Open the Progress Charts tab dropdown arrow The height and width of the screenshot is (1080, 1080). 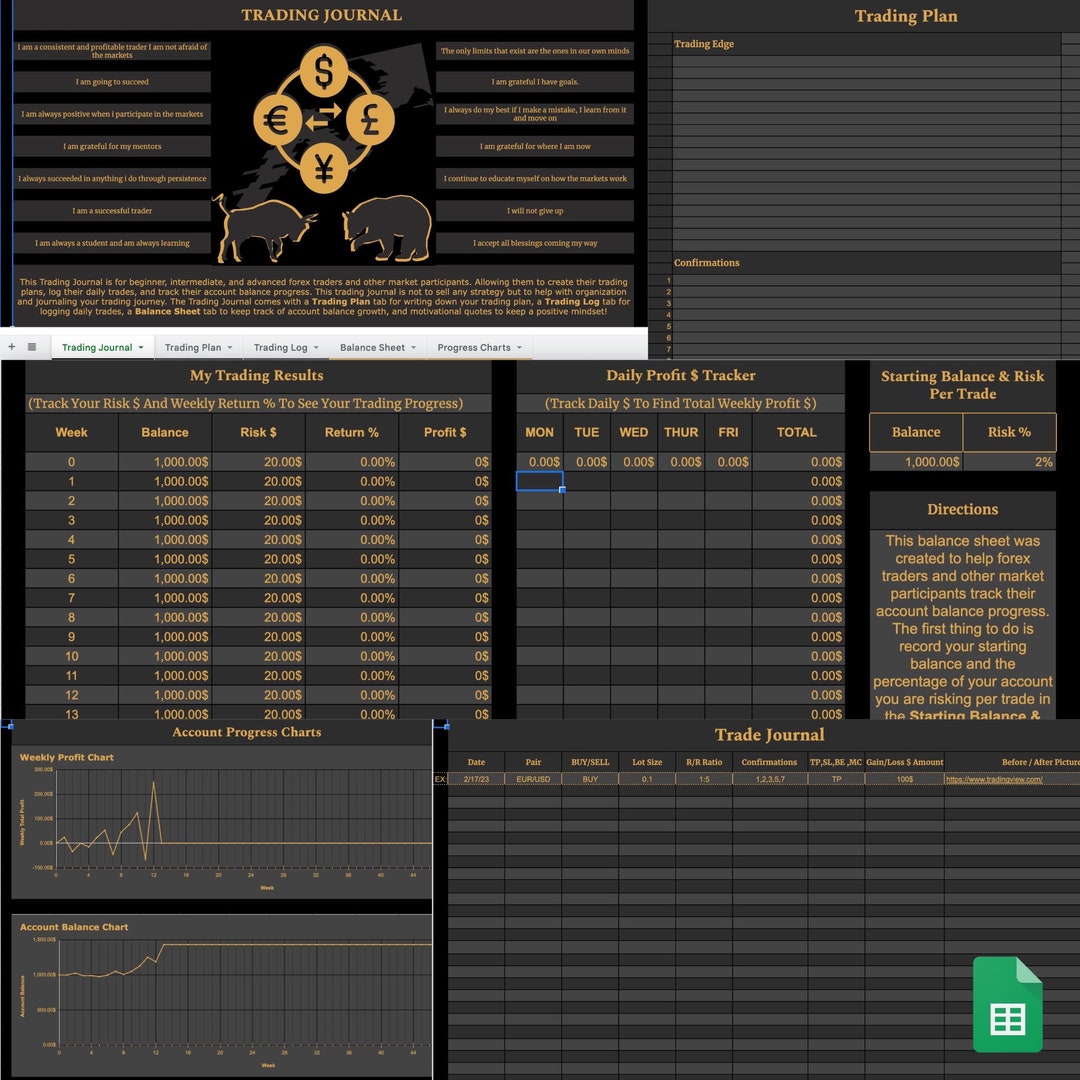pos(517,348)
